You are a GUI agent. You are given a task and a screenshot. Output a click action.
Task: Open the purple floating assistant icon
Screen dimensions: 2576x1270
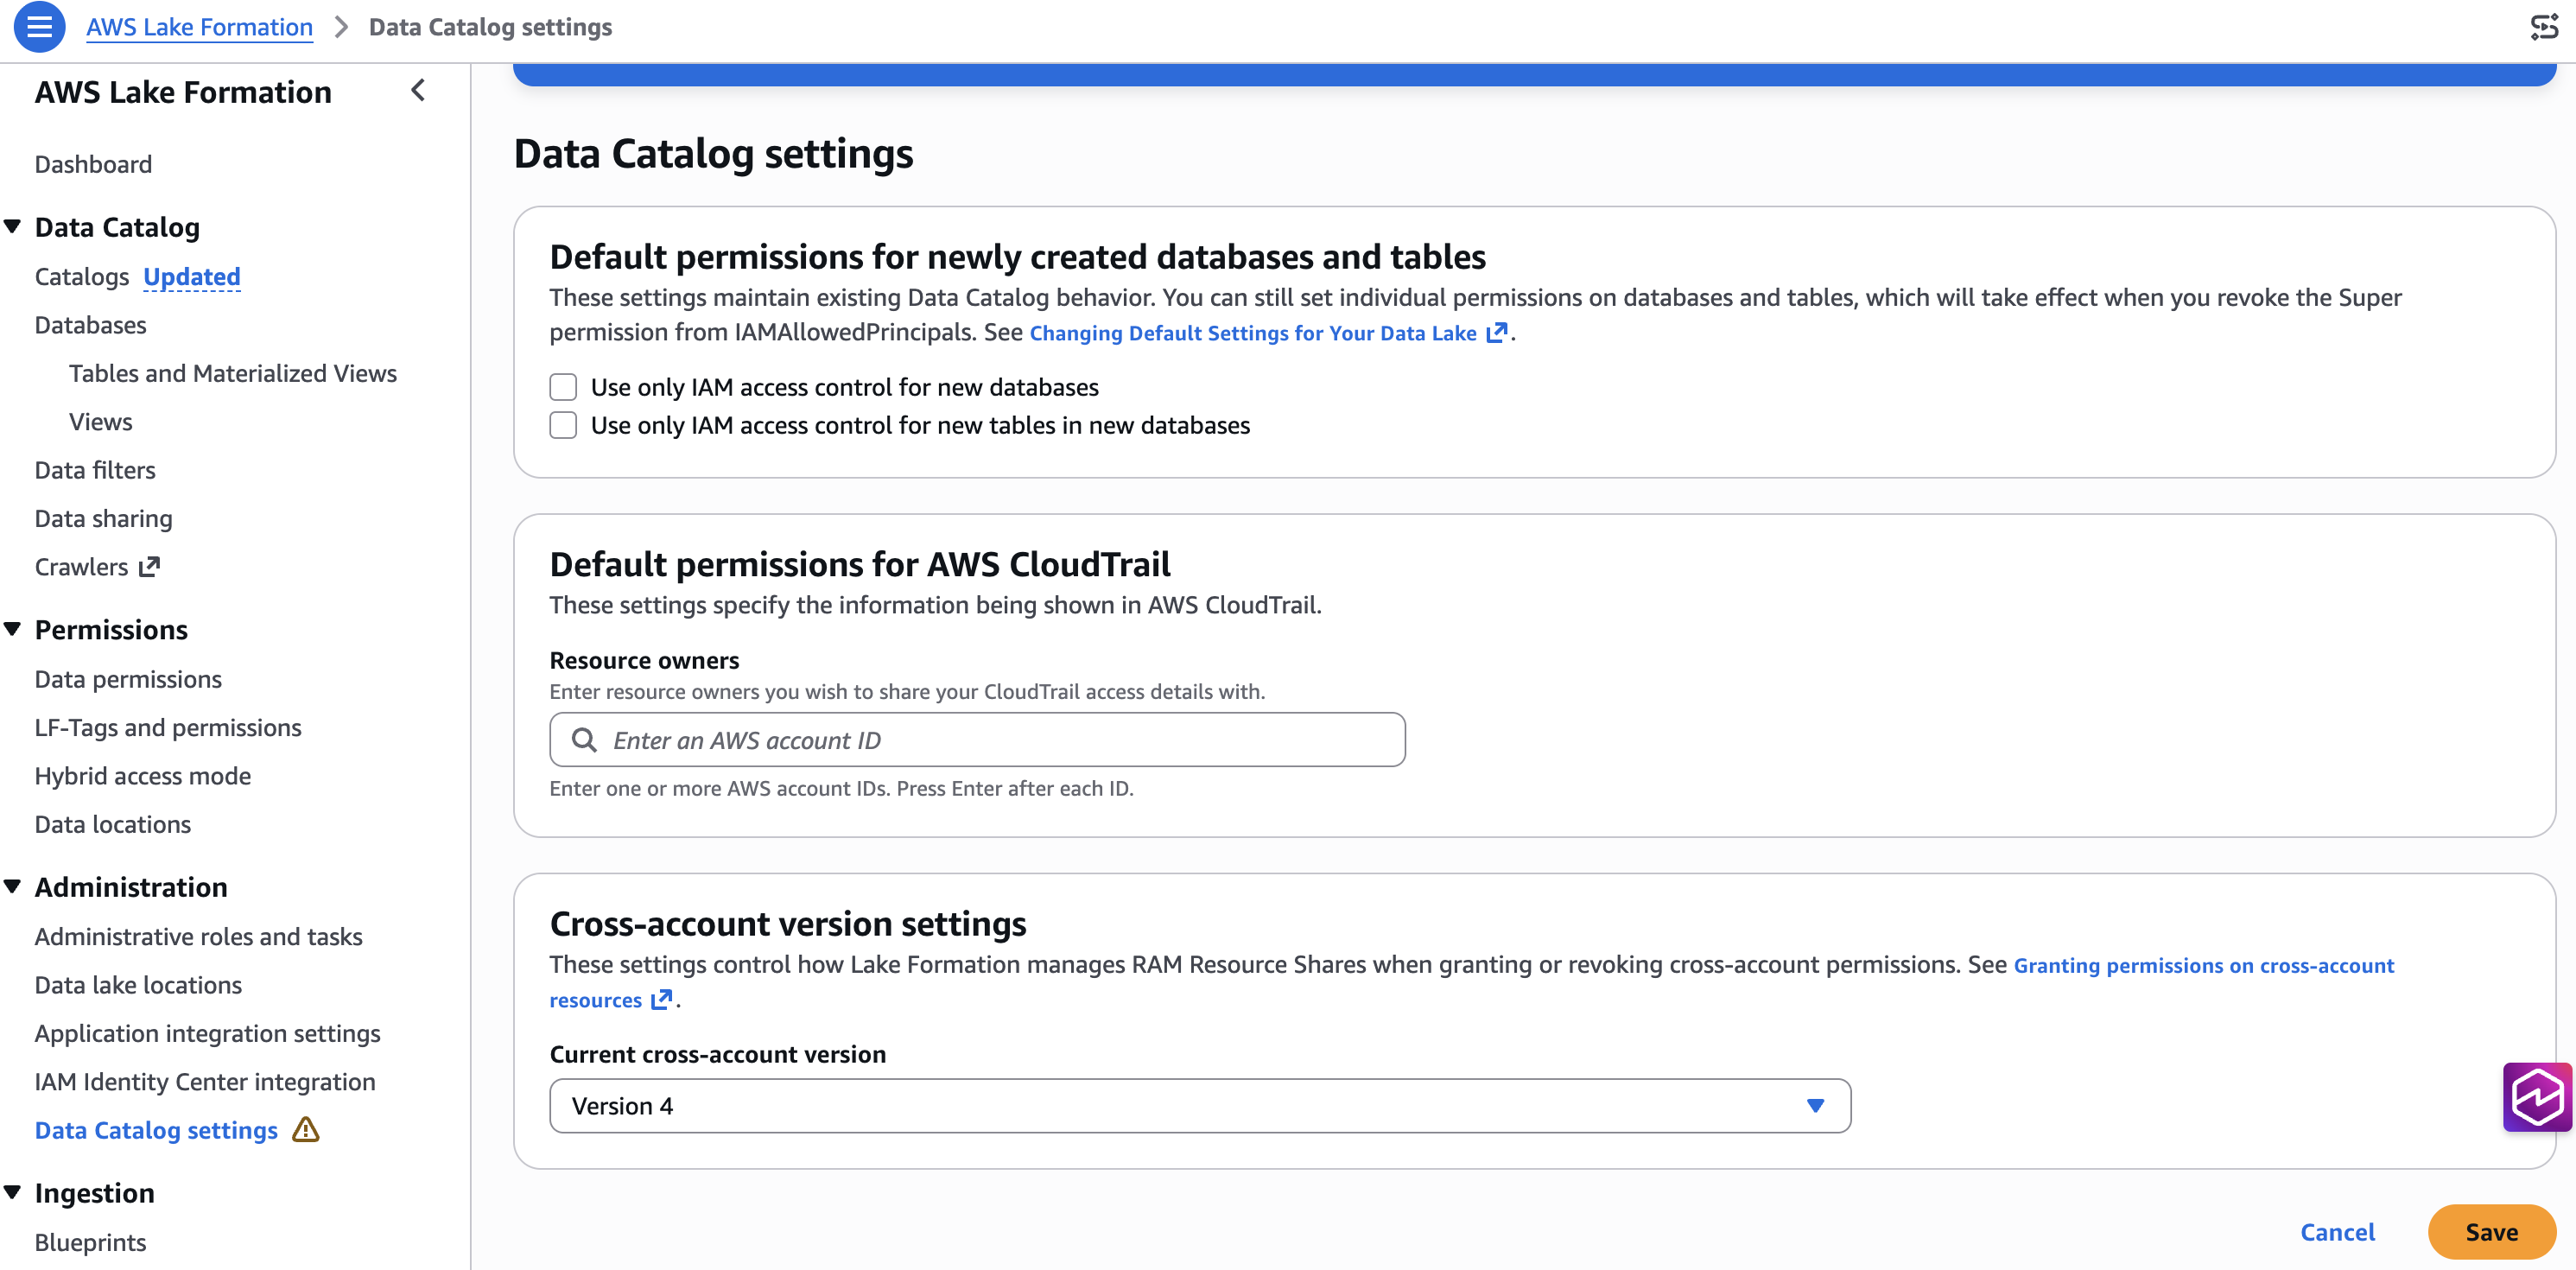(2537, 1097)
